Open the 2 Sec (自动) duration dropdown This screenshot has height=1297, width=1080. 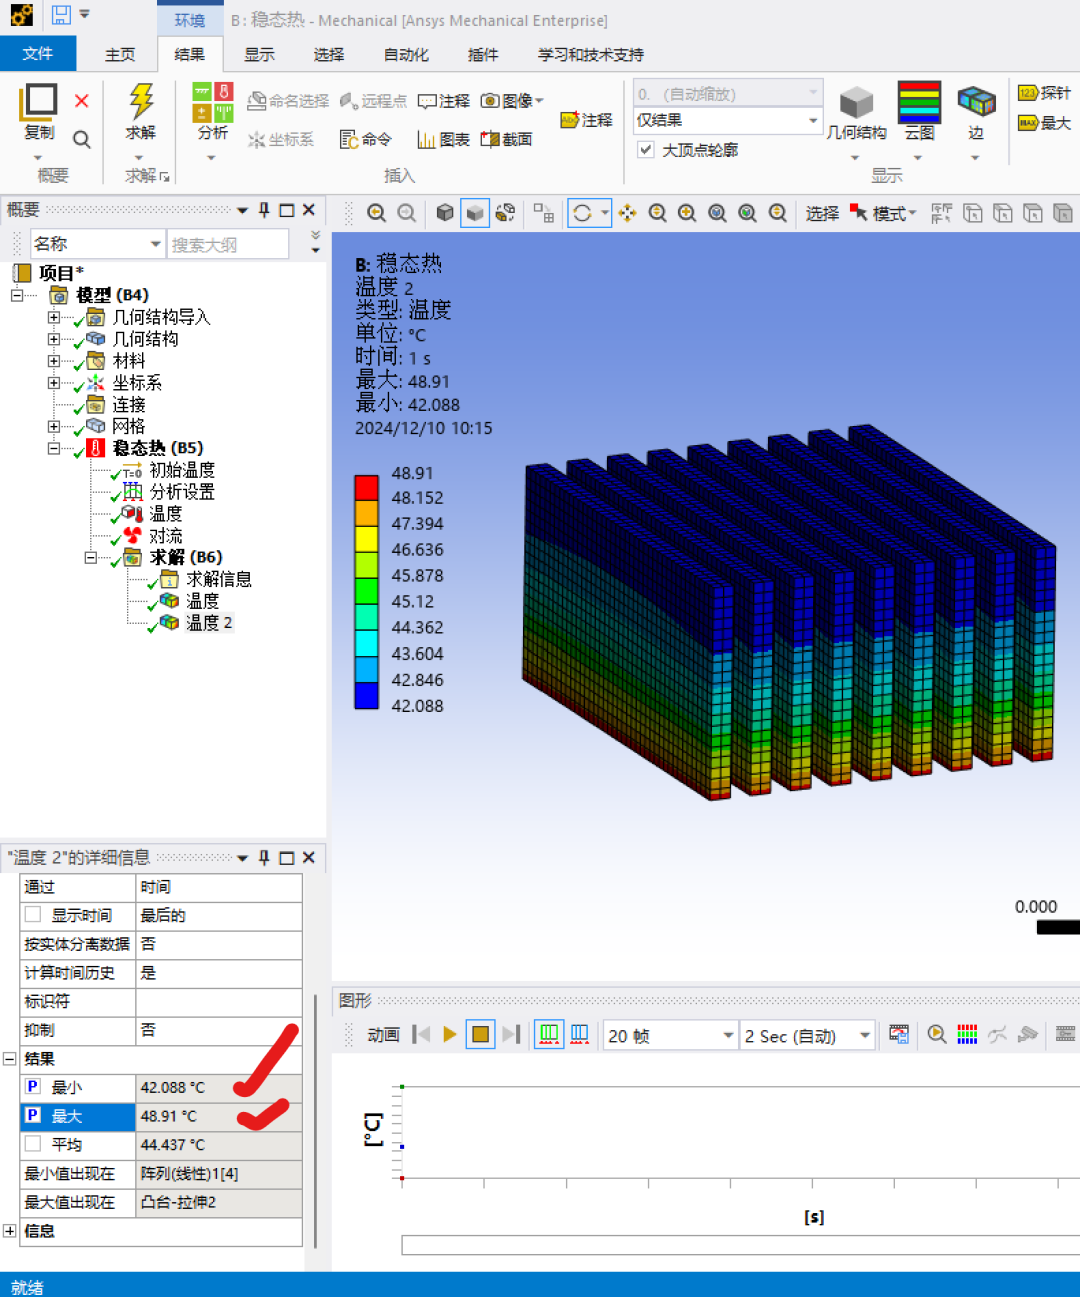865,1036
